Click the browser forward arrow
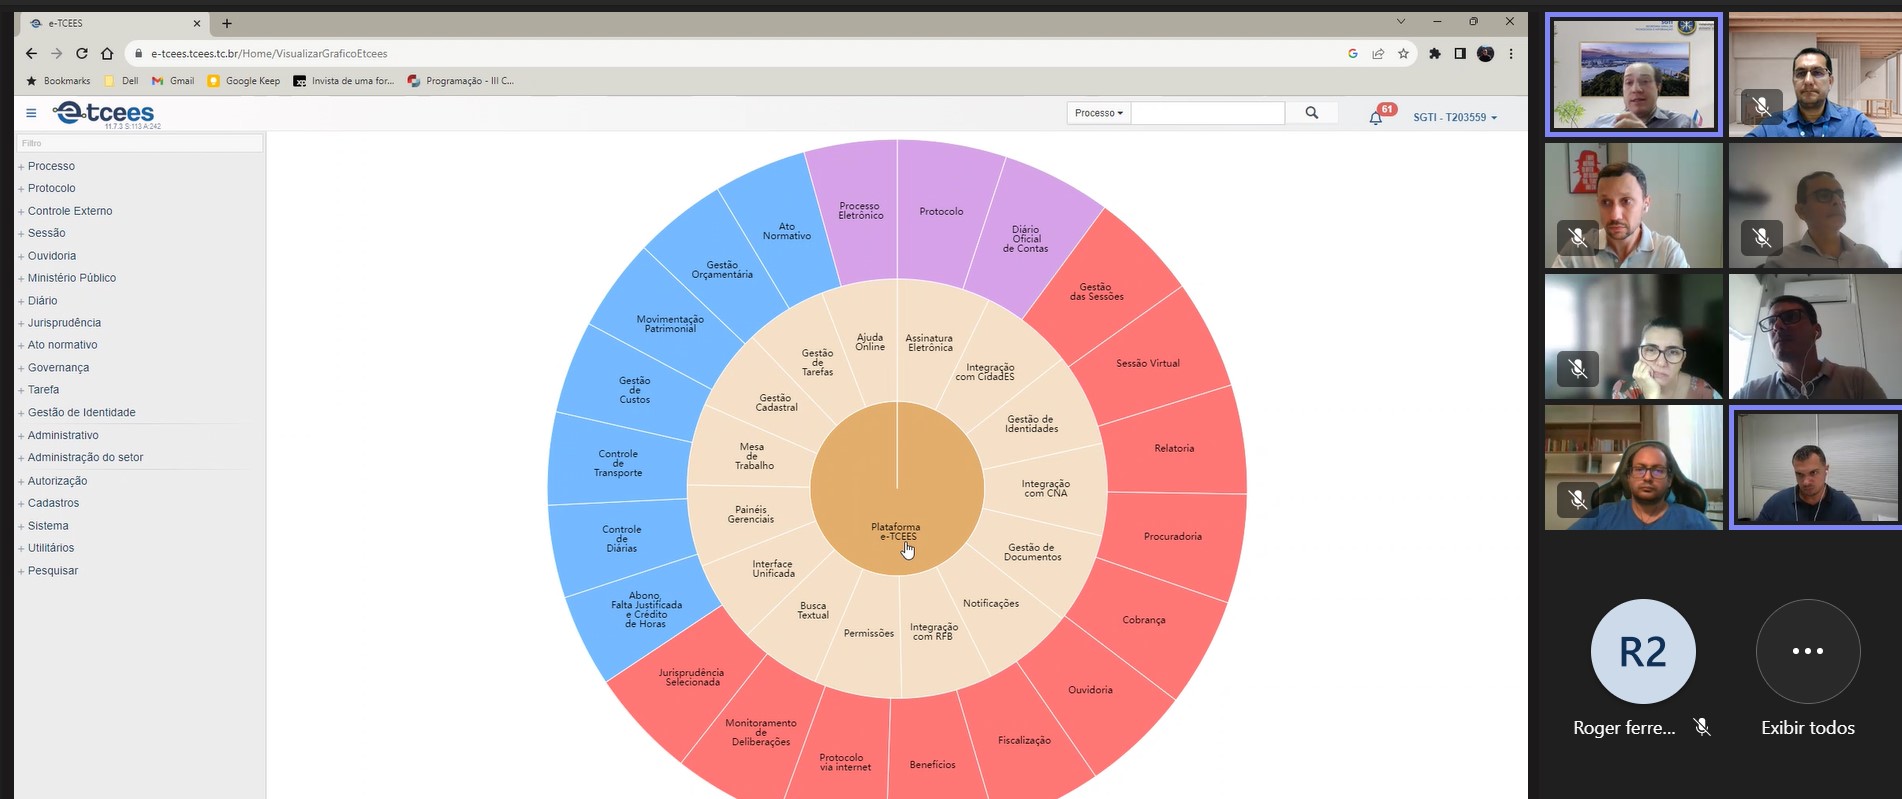Image resolution: width=1902 pixels, height=799 pixels. click(x=57, y=54)
